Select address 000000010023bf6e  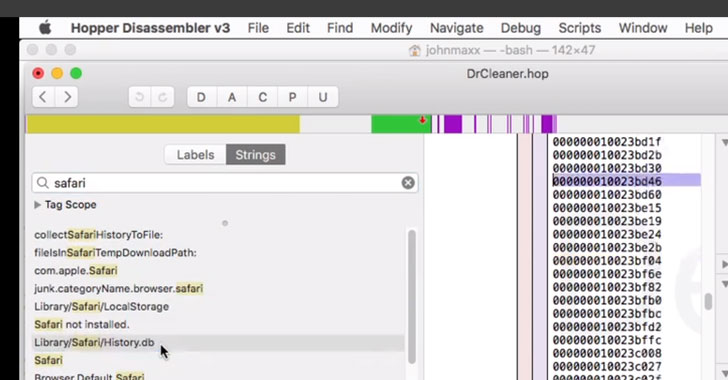point(607,274)
